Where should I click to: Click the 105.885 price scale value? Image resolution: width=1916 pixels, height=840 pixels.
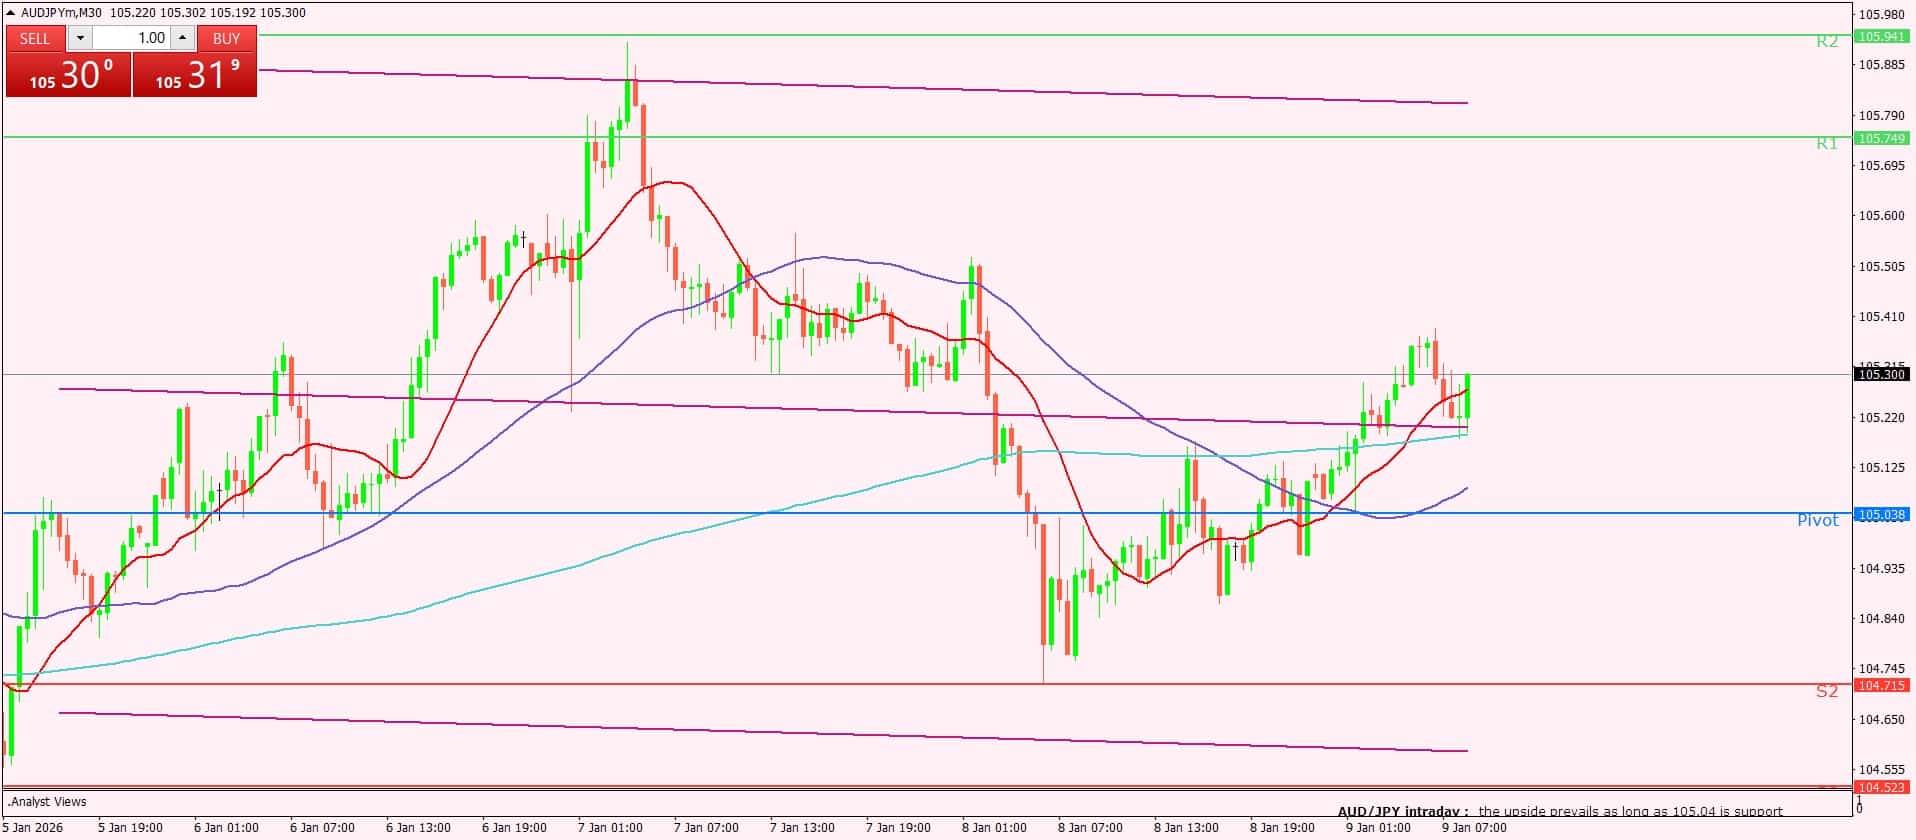[x=1880, y=65]
